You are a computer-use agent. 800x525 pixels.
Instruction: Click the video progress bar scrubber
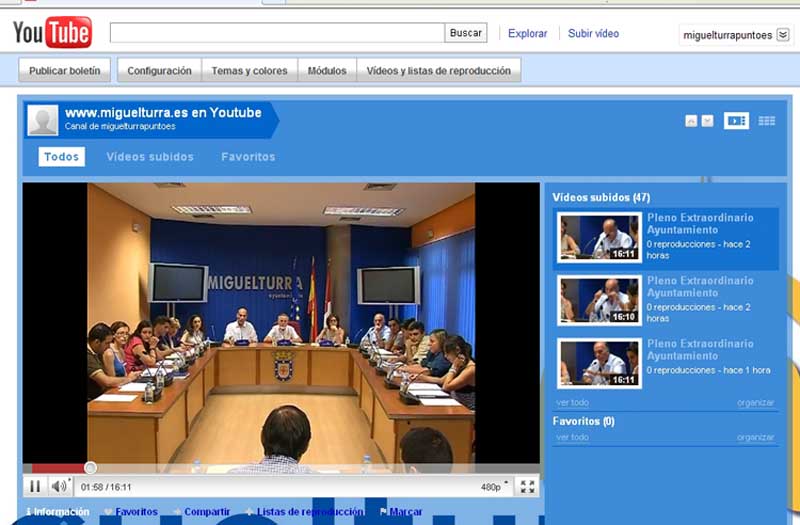tap(90, 467)
